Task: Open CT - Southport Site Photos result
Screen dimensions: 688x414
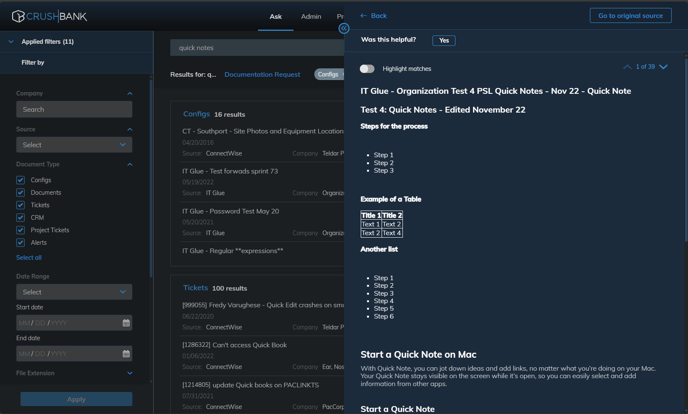Action: pyautogui.click(x=263, y=131)
